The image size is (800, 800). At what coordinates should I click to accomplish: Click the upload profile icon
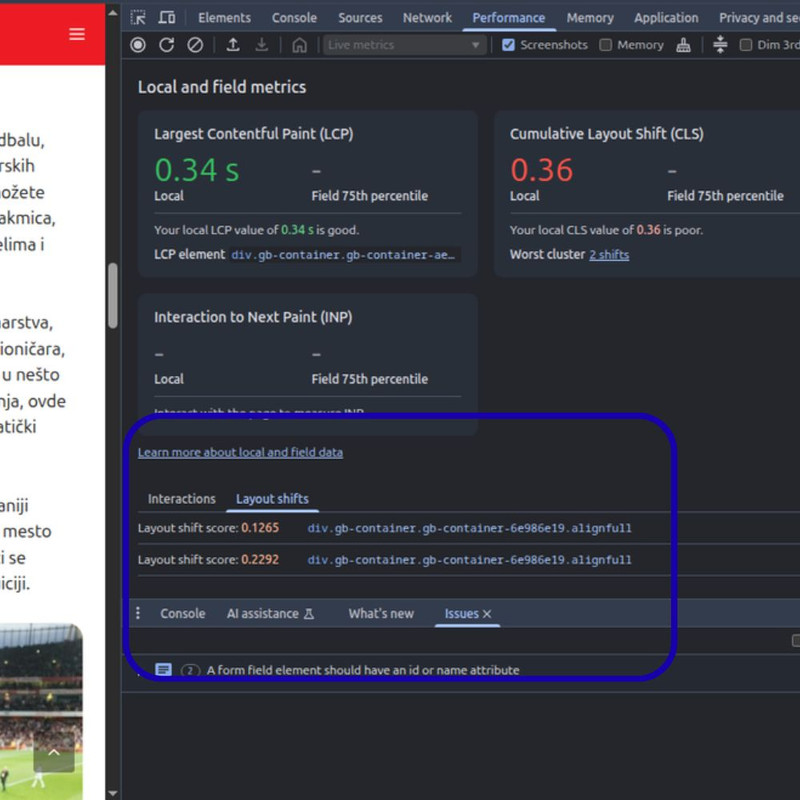tap(233, 45)
